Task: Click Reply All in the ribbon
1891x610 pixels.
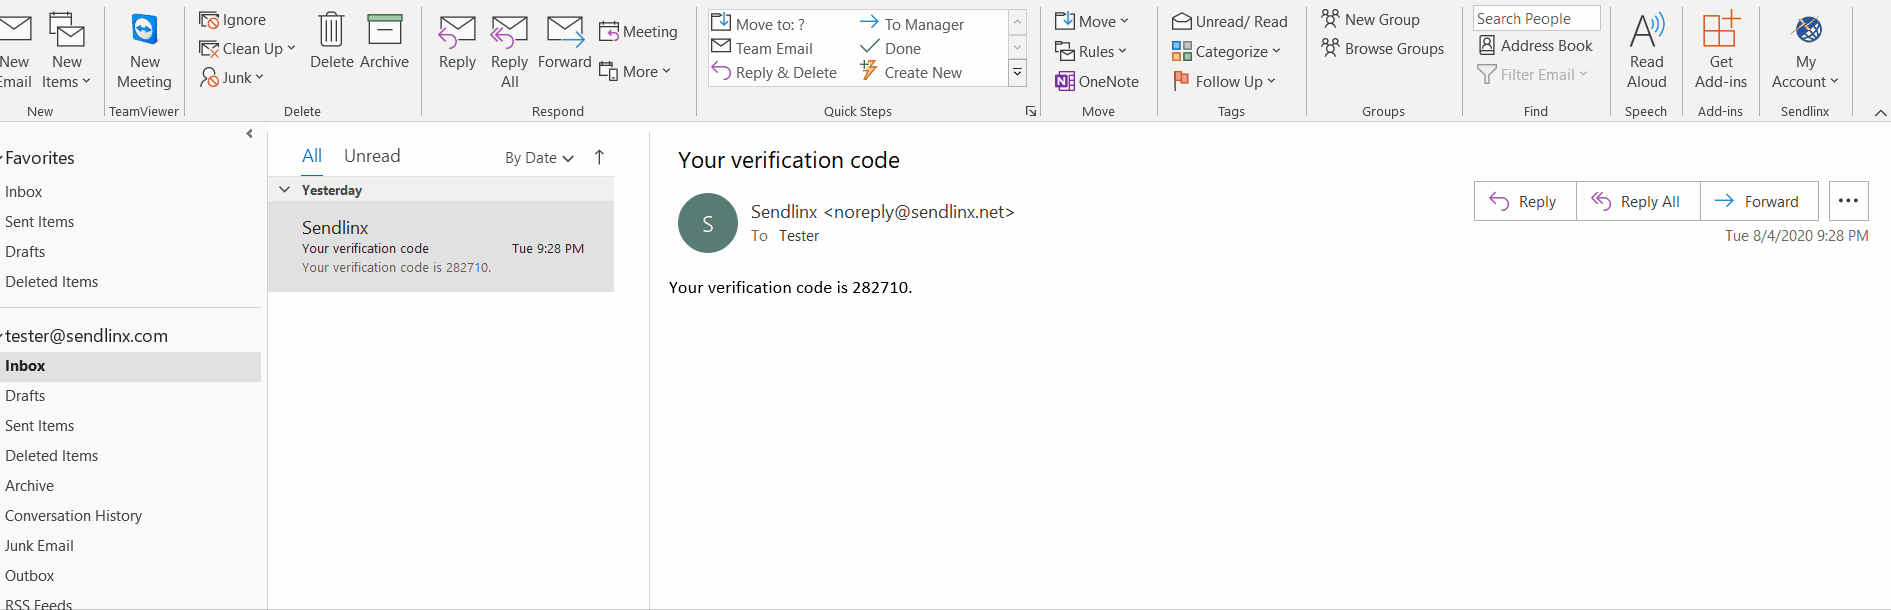Action: pyautogui.click(x=509, y=53)
